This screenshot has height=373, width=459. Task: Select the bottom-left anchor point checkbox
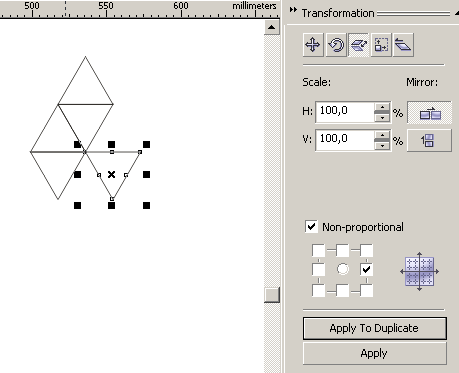click(x=318, y=290)
